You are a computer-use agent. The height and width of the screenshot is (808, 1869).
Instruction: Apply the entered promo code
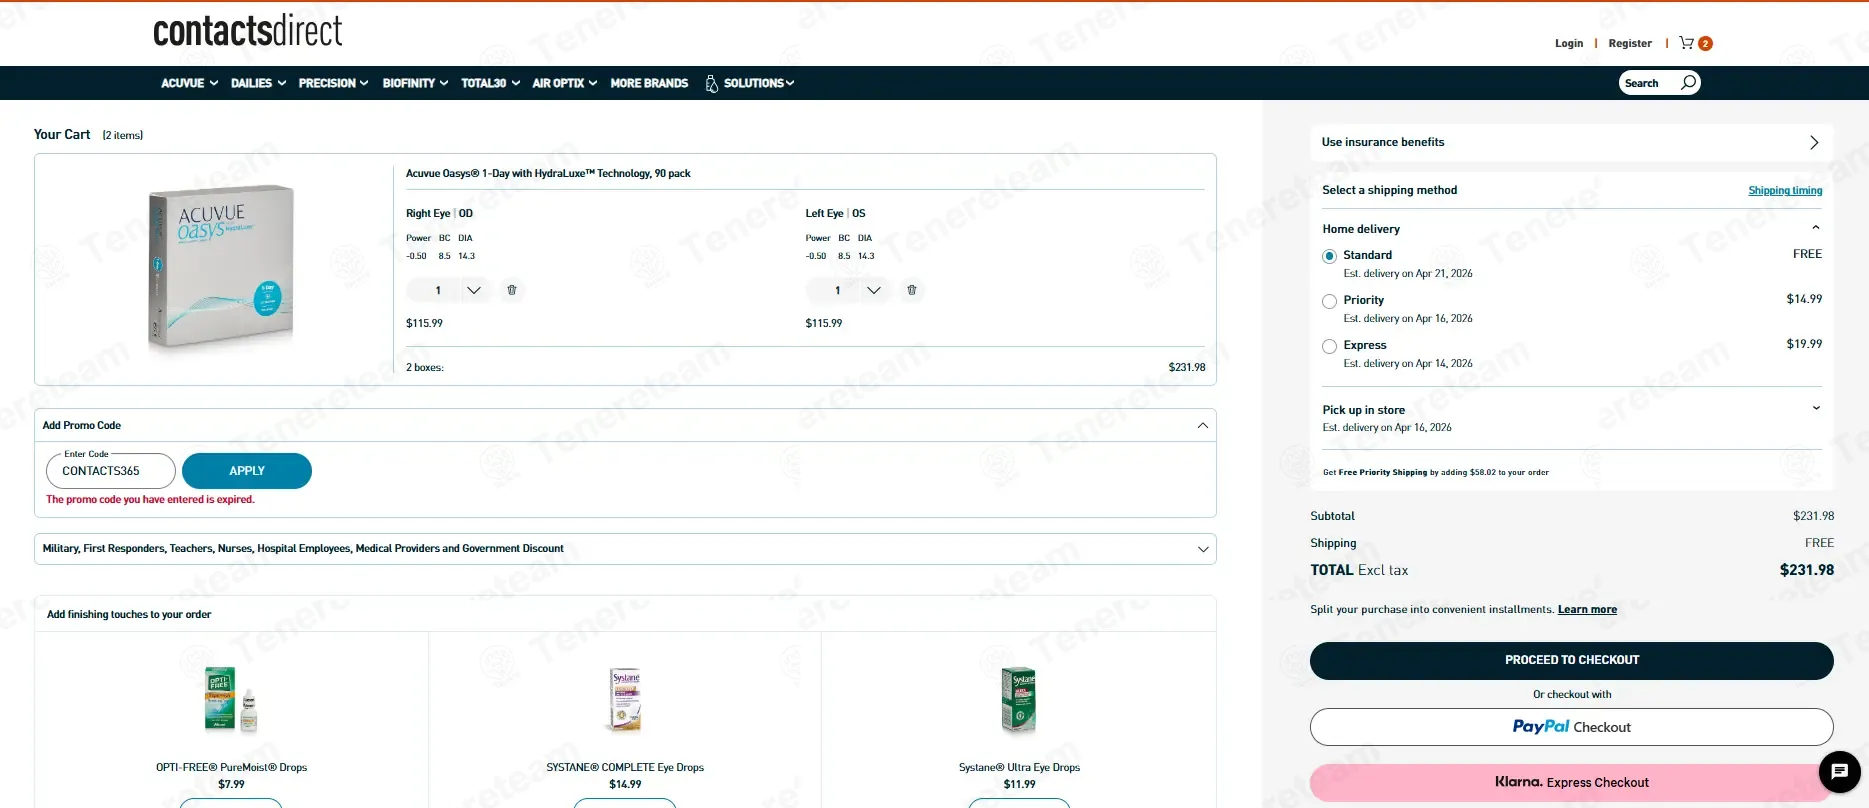pyautogui.click(x=247, y=471)
